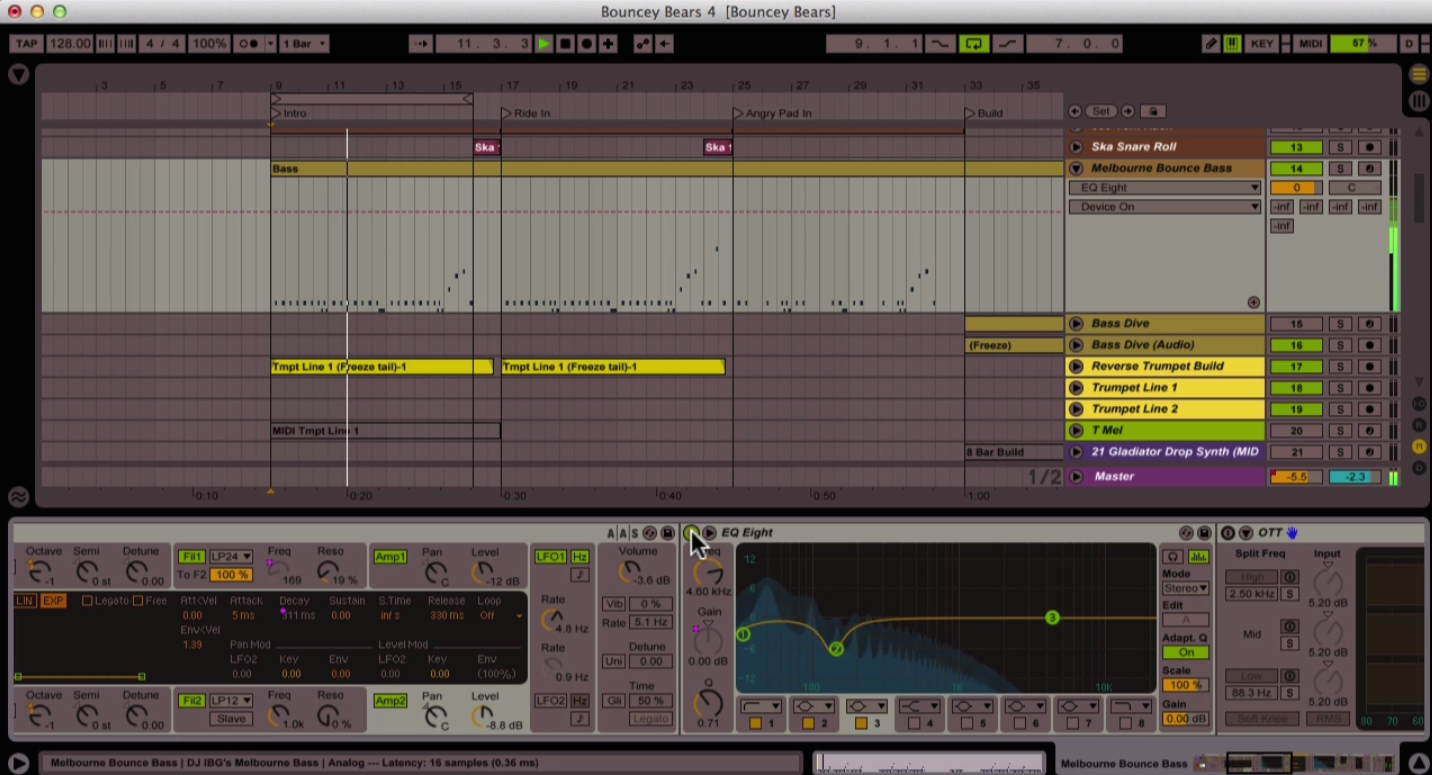
Task: Click the tempo field showing 128.00
Action: (70, 44)
